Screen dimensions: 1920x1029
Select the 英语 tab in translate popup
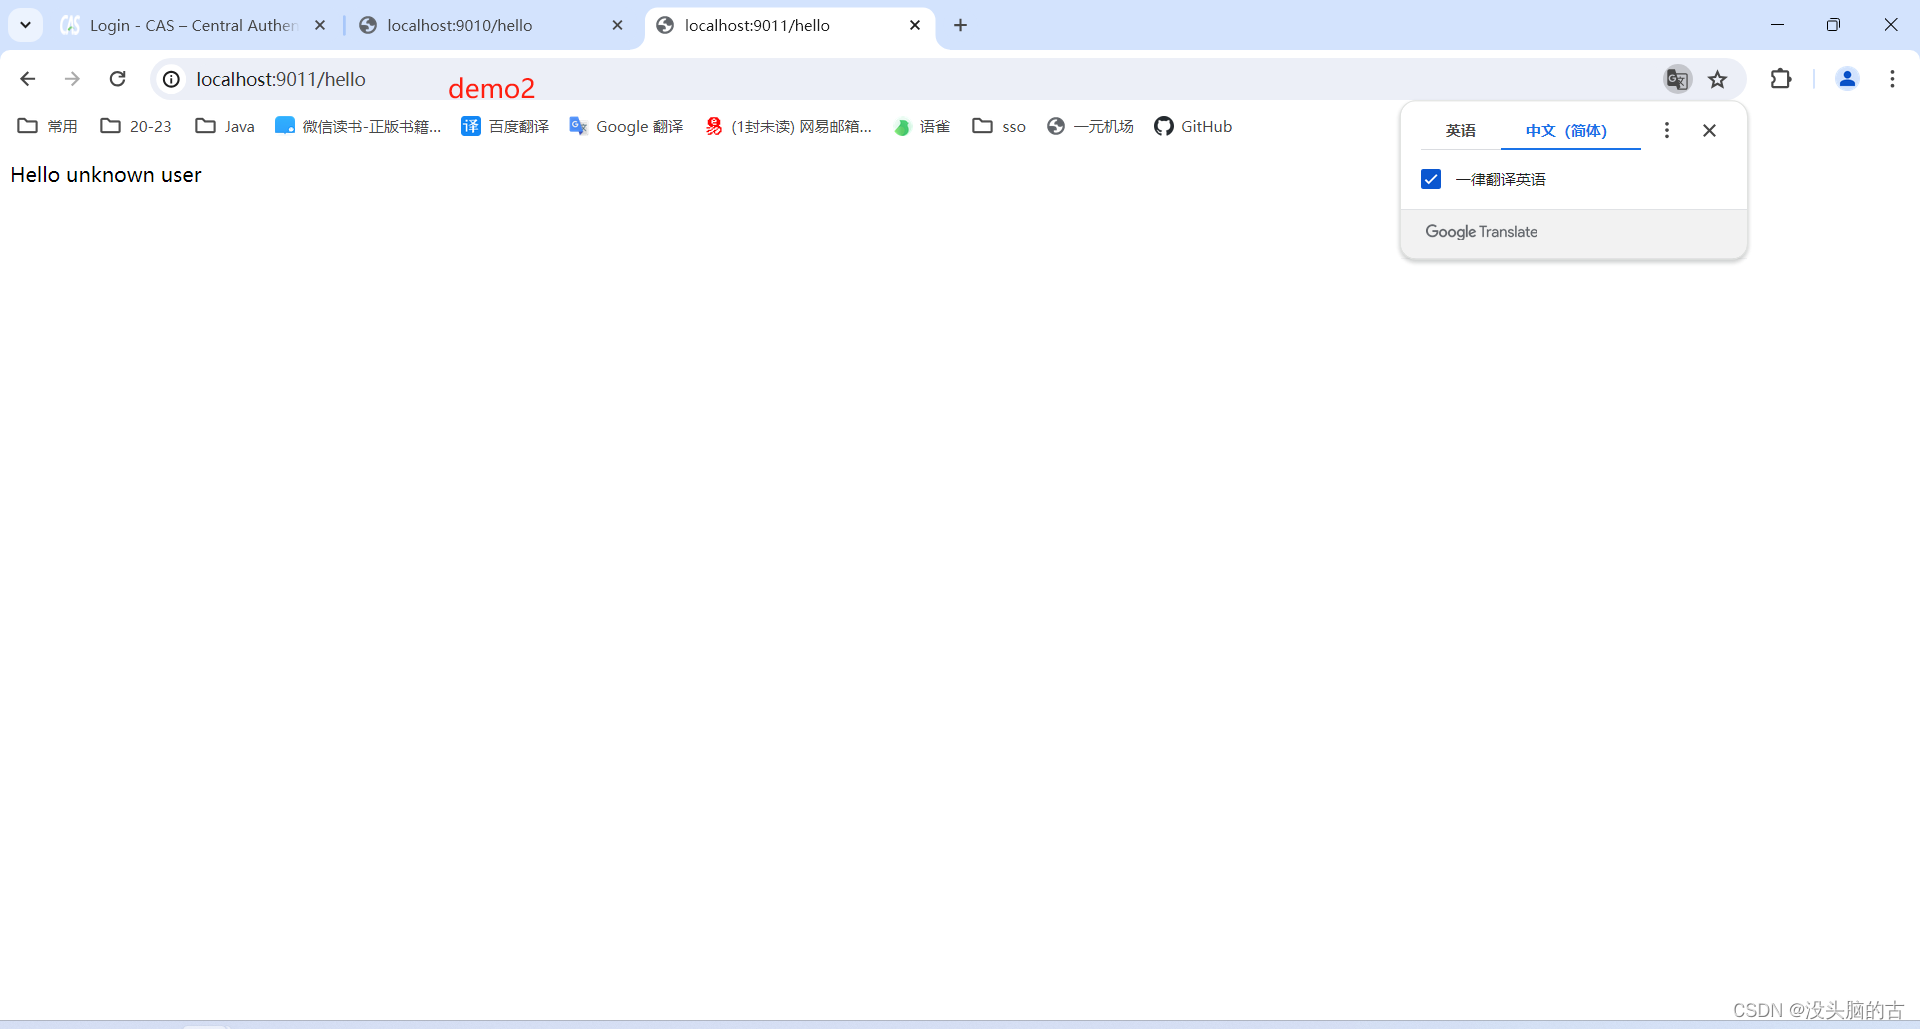[x=1460, y=131]
